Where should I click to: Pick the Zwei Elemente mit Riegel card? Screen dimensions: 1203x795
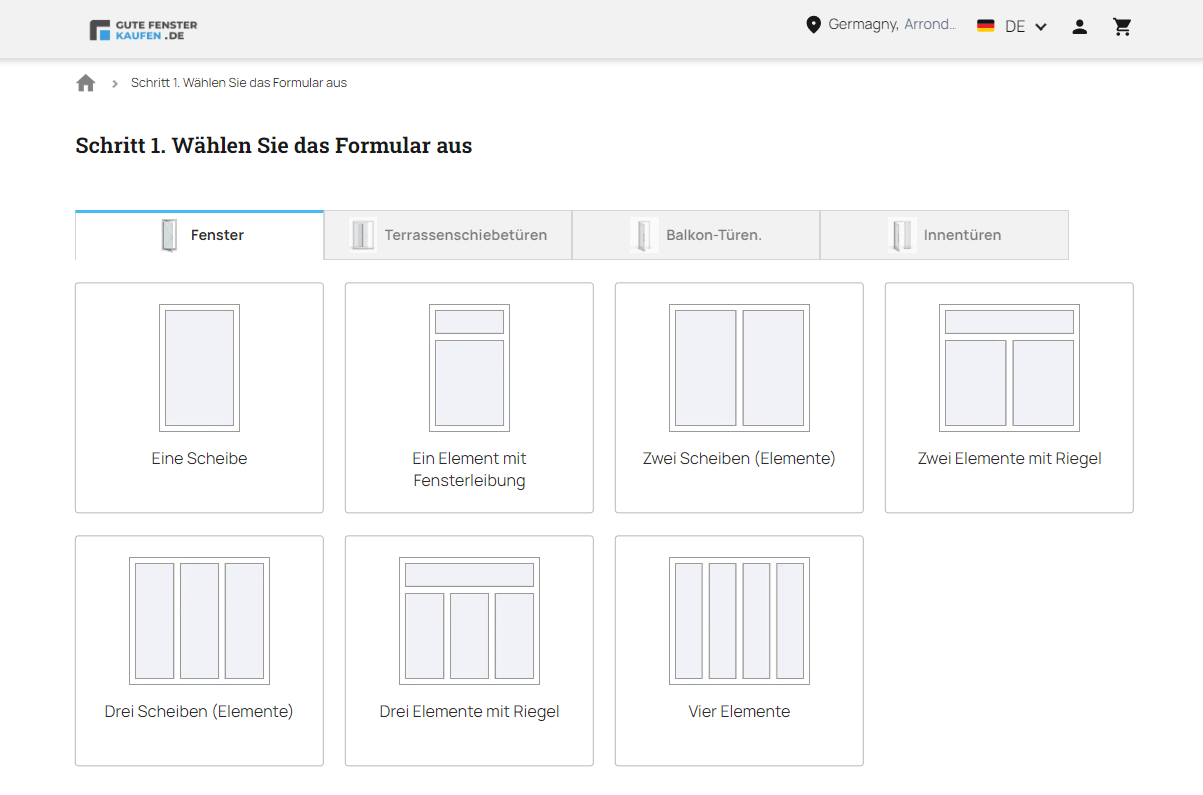tap(1009, 398)
